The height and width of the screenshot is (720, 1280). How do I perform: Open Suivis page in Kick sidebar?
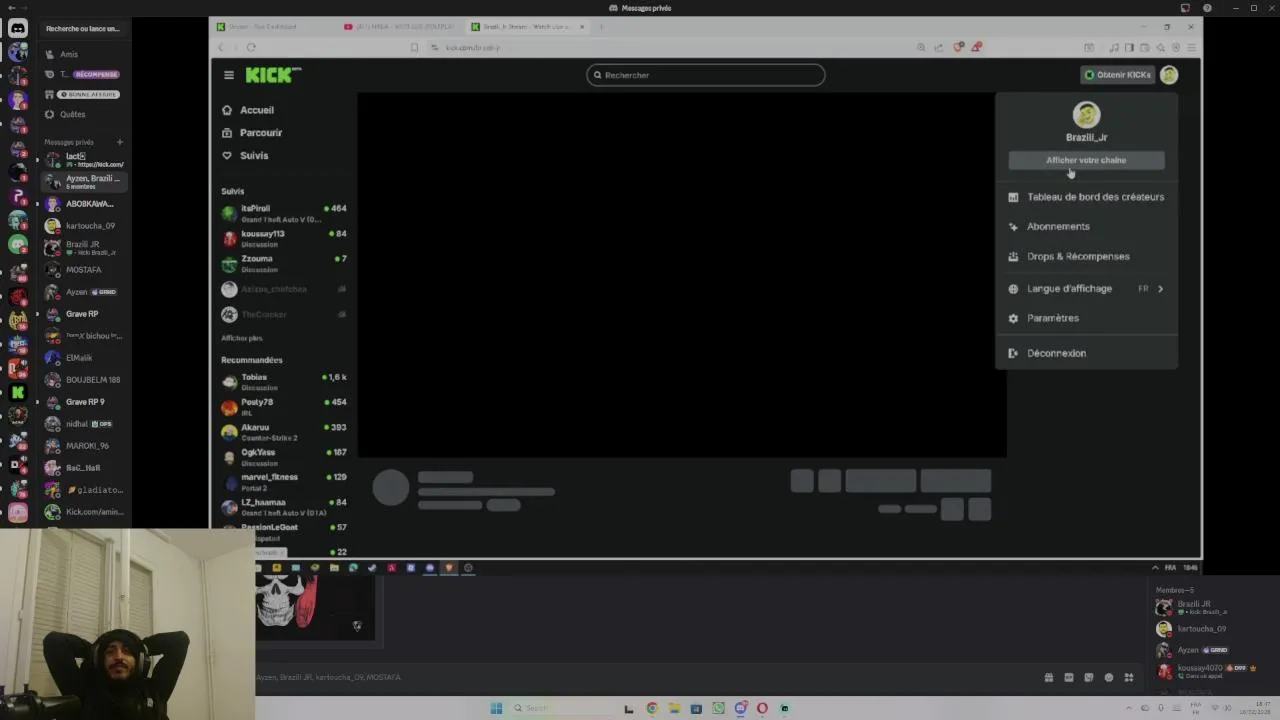click(x=245, y=156)
